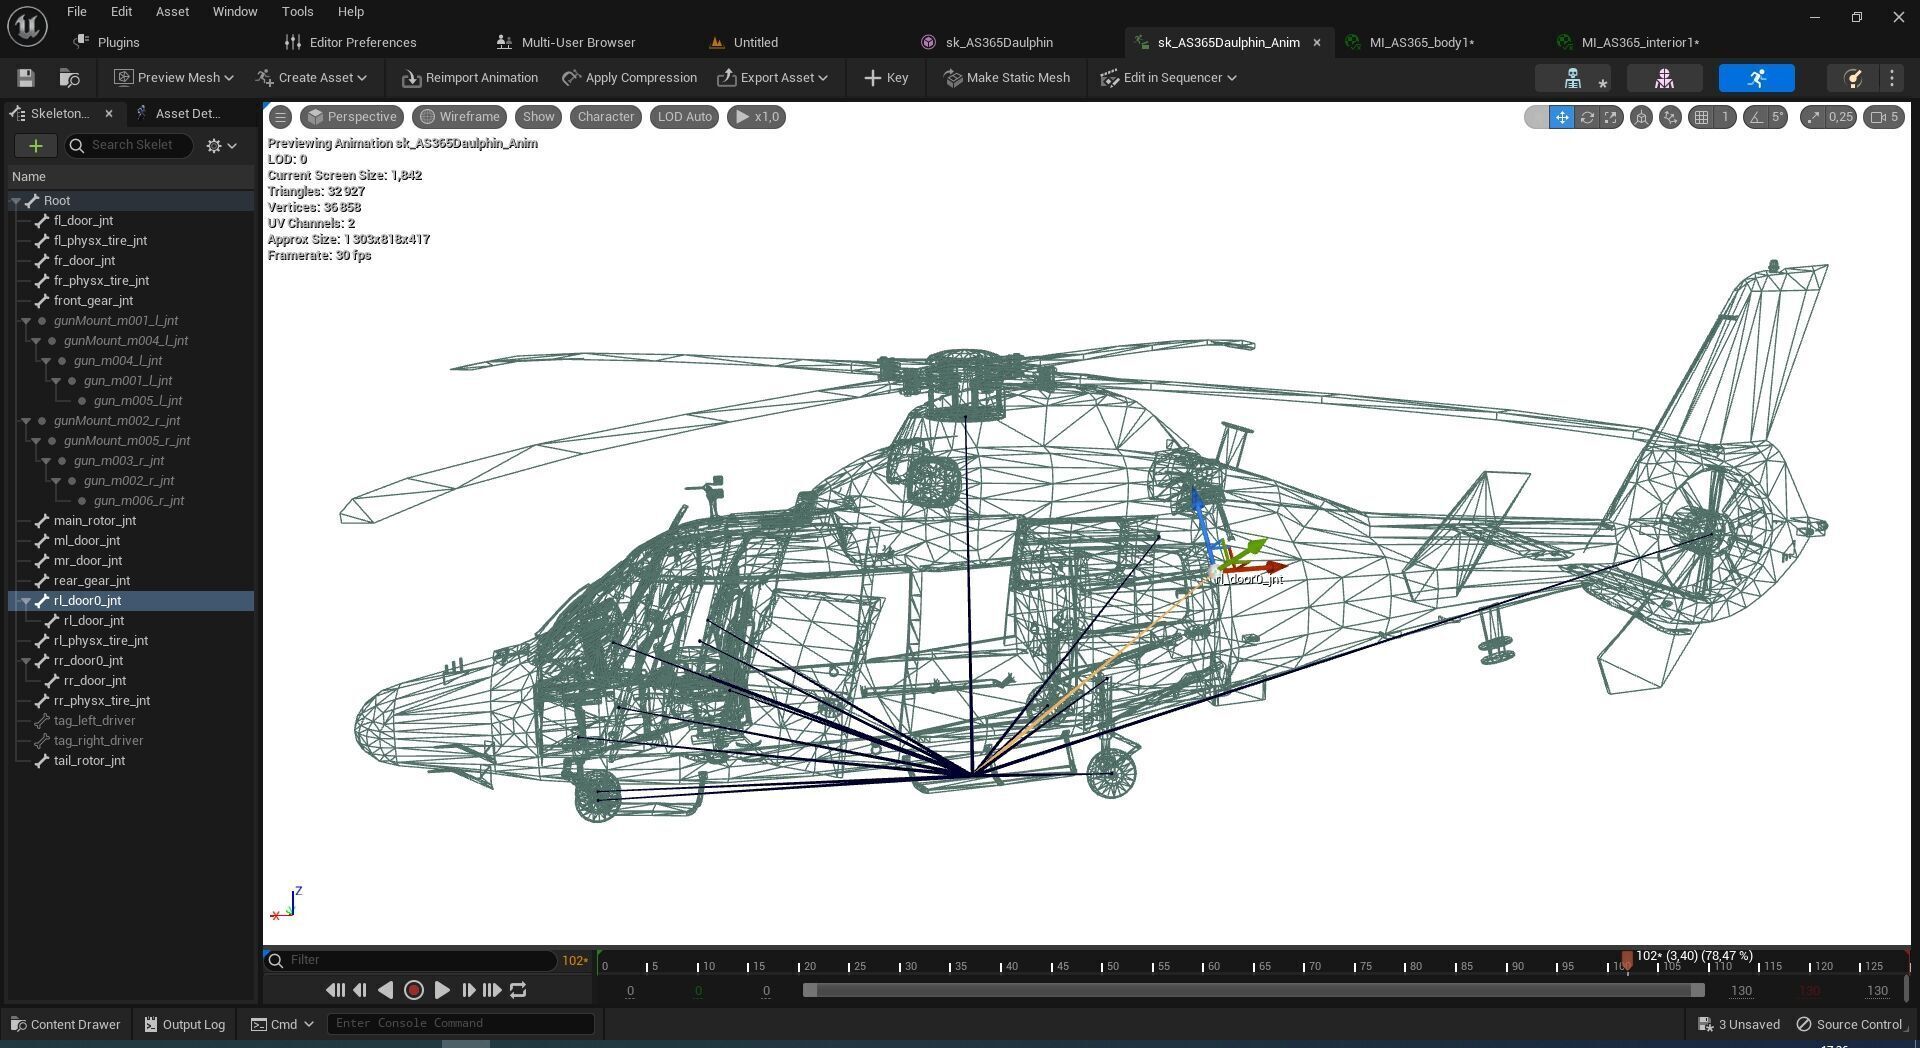Open the Export Asset dropdown
Image resolution: width=1920 pixels, height=1048 pixels.
[x=773, y=78]
